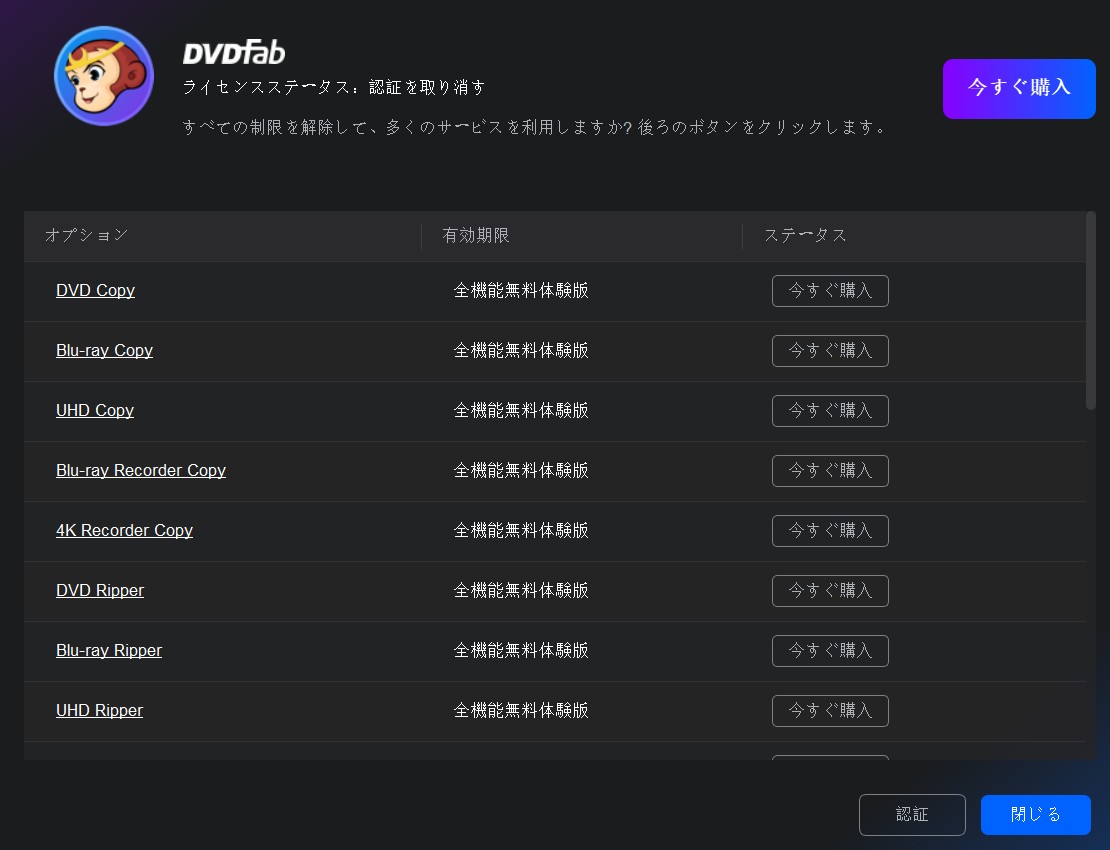
Task: Click the ライセンスステータス status text
Action: (333, 87)
